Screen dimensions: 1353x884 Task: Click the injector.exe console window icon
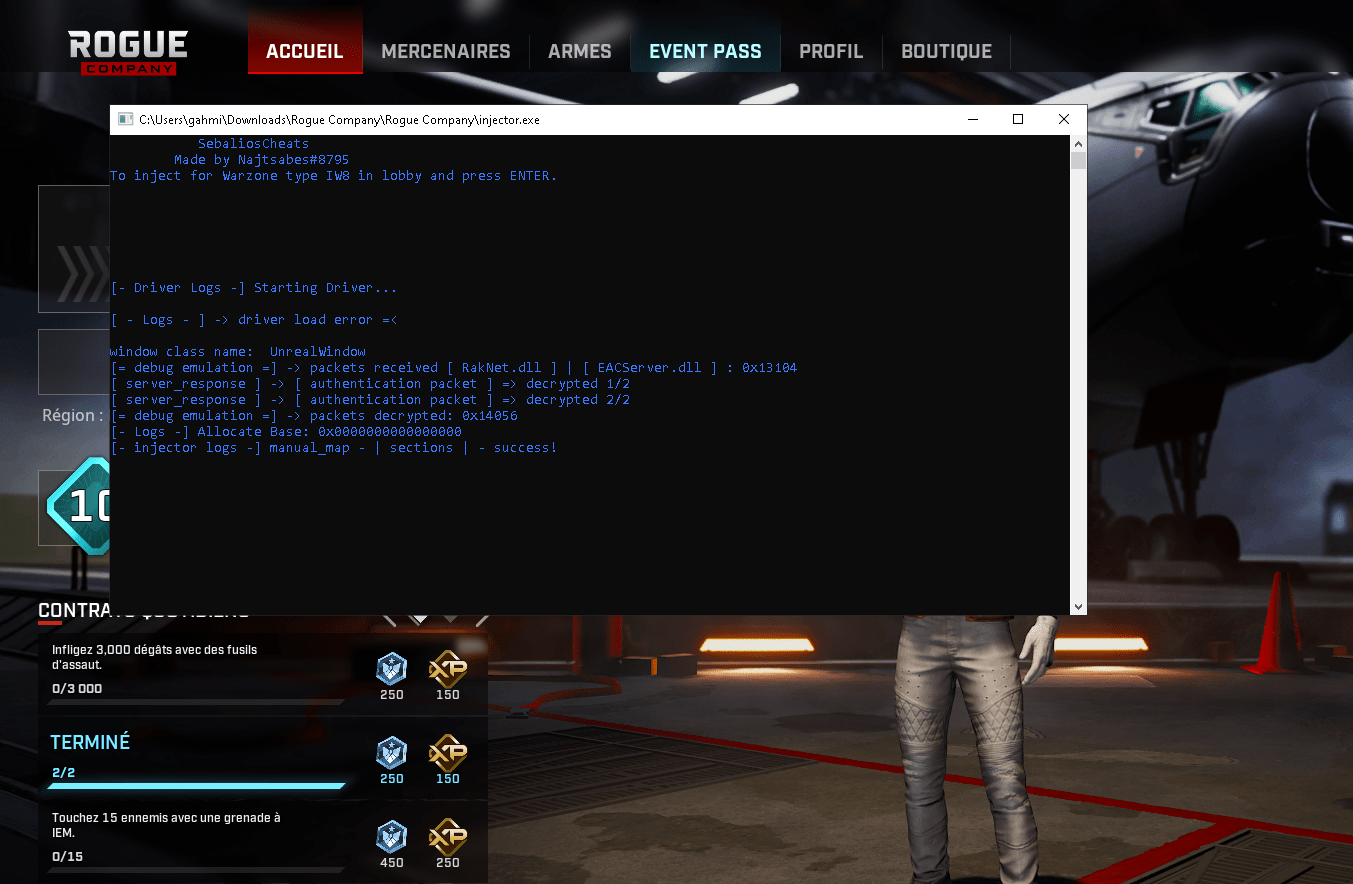click(x=125, y=119)
